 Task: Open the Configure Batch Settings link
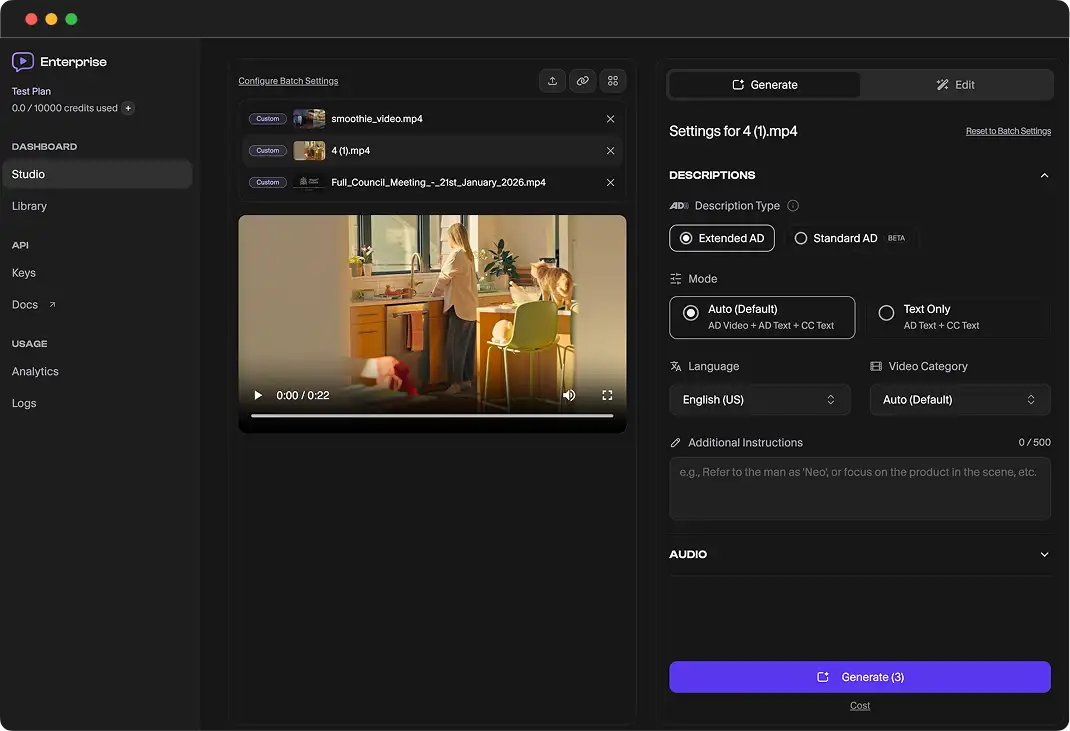[287, 80]
